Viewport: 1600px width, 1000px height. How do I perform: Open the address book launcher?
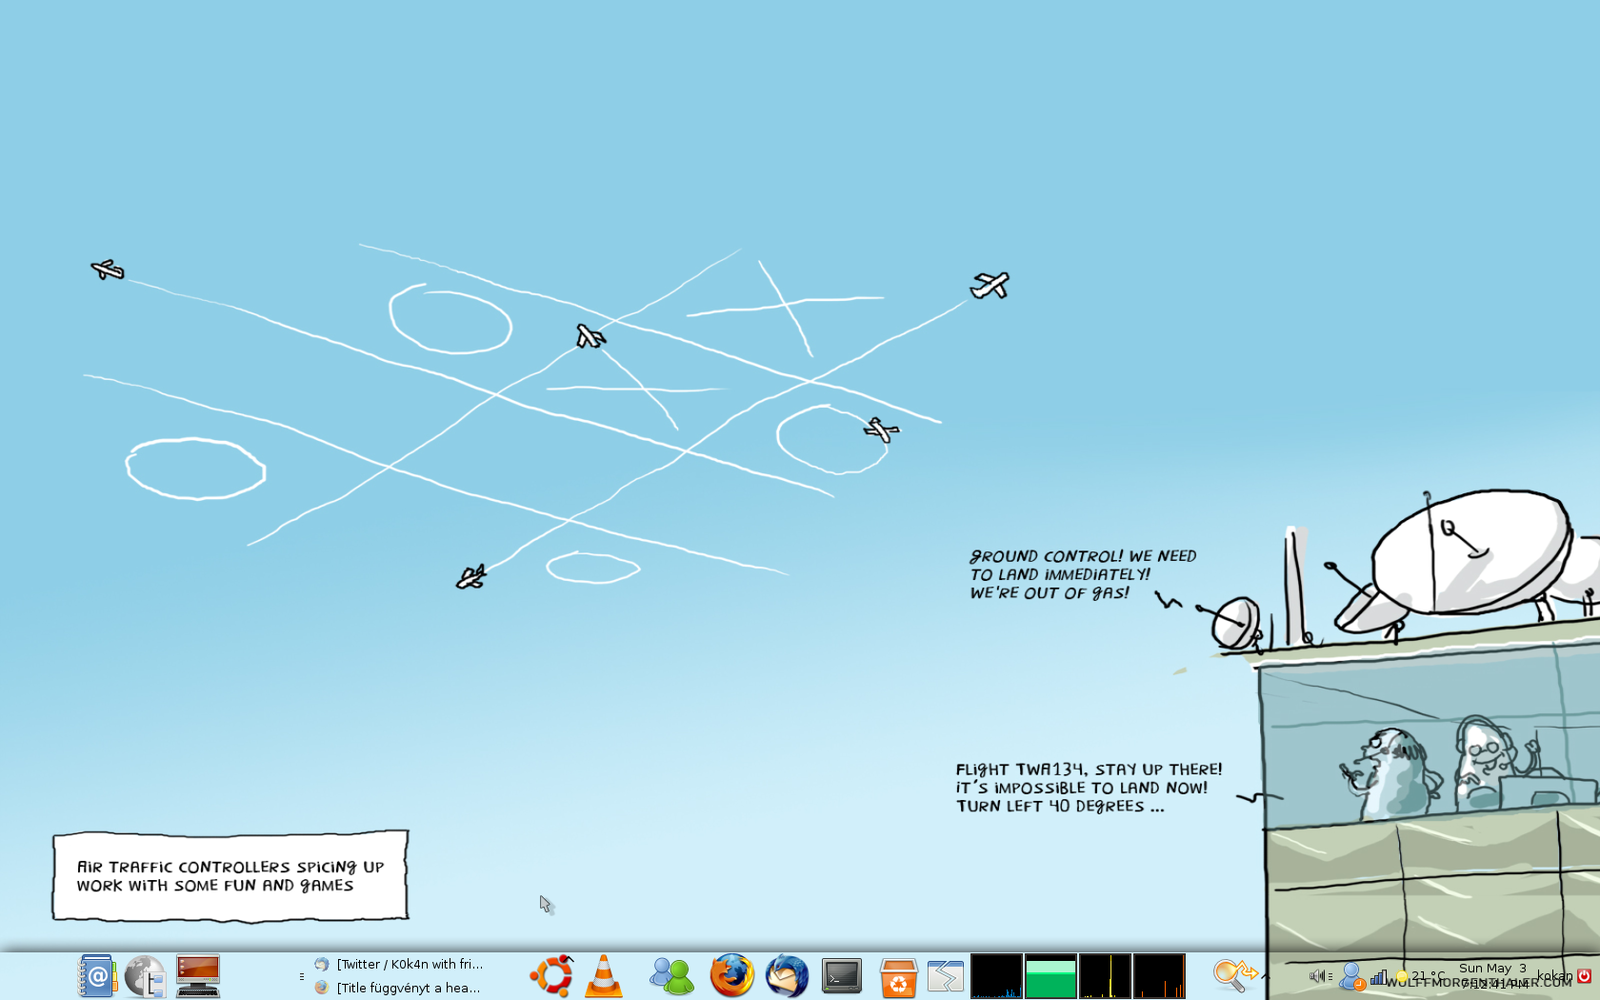[97, 976]
